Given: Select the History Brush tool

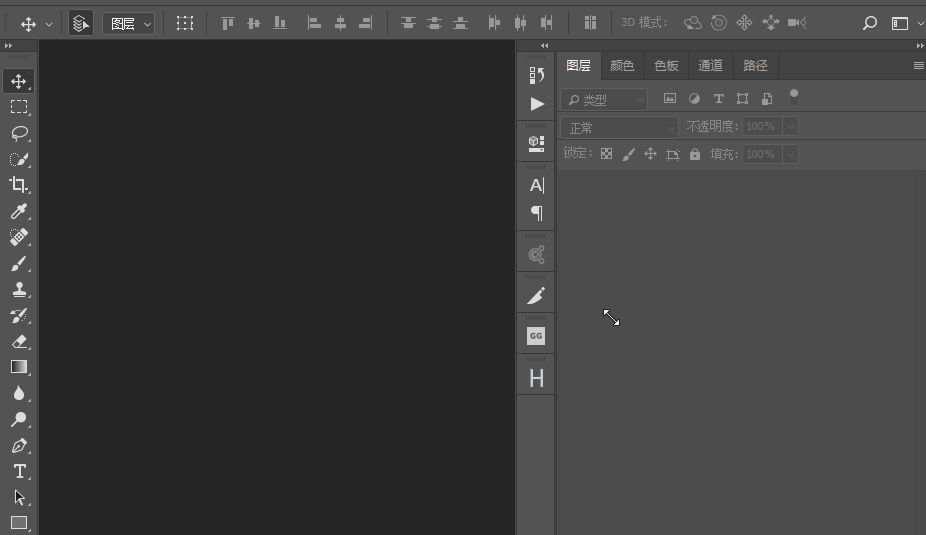Looking at the screenshot, I should pos(18,315).
